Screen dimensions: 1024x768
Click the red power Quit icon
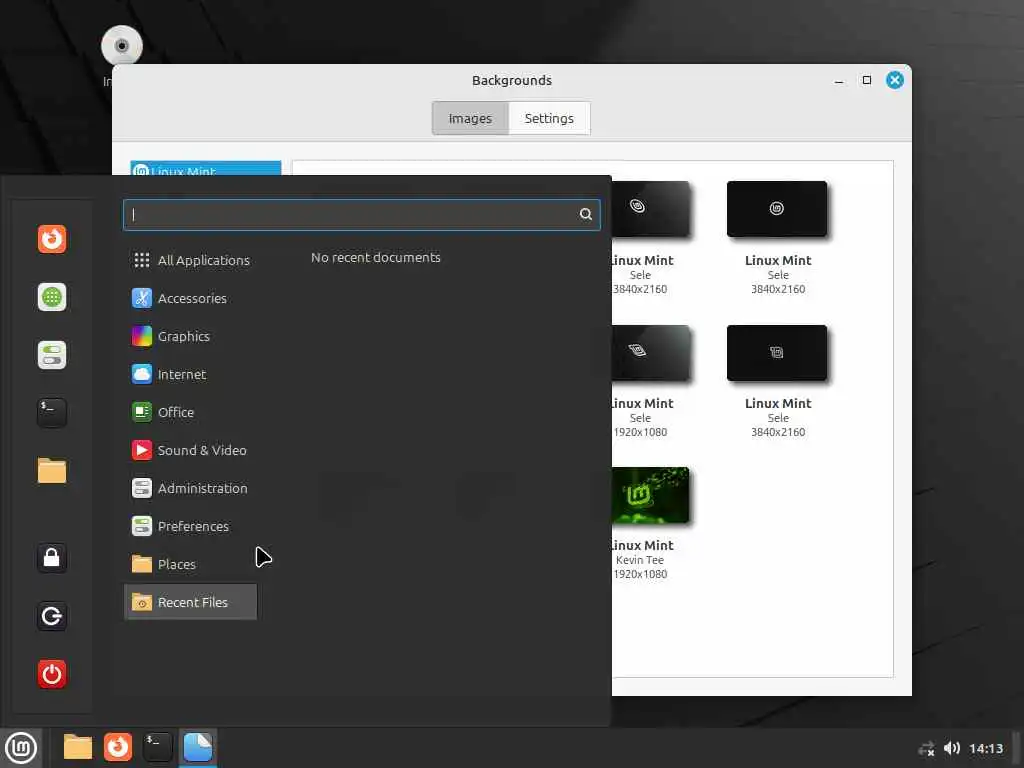pos(52,674)
